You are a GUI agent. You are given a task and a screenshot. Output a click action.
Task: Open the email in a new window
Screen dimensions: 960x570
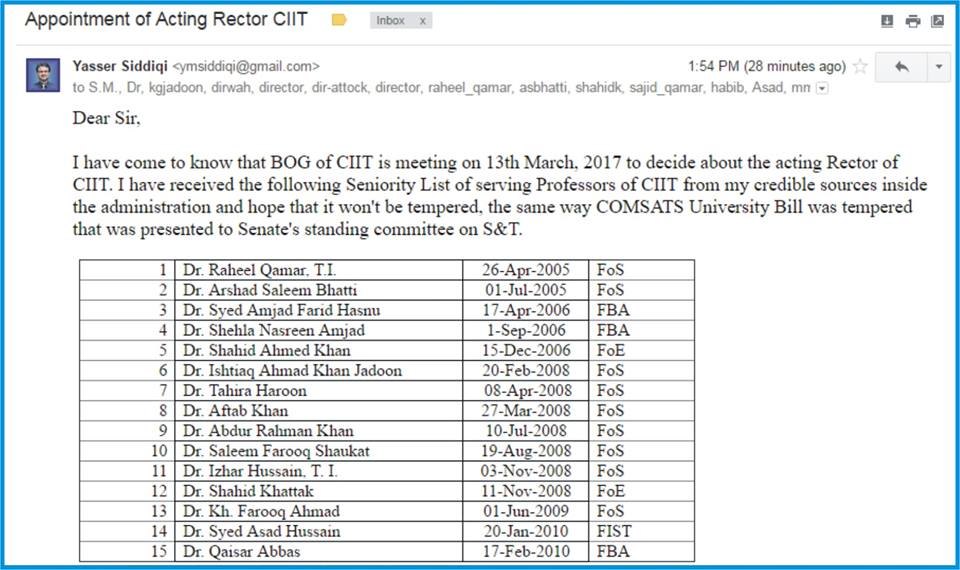pos(937,21)
